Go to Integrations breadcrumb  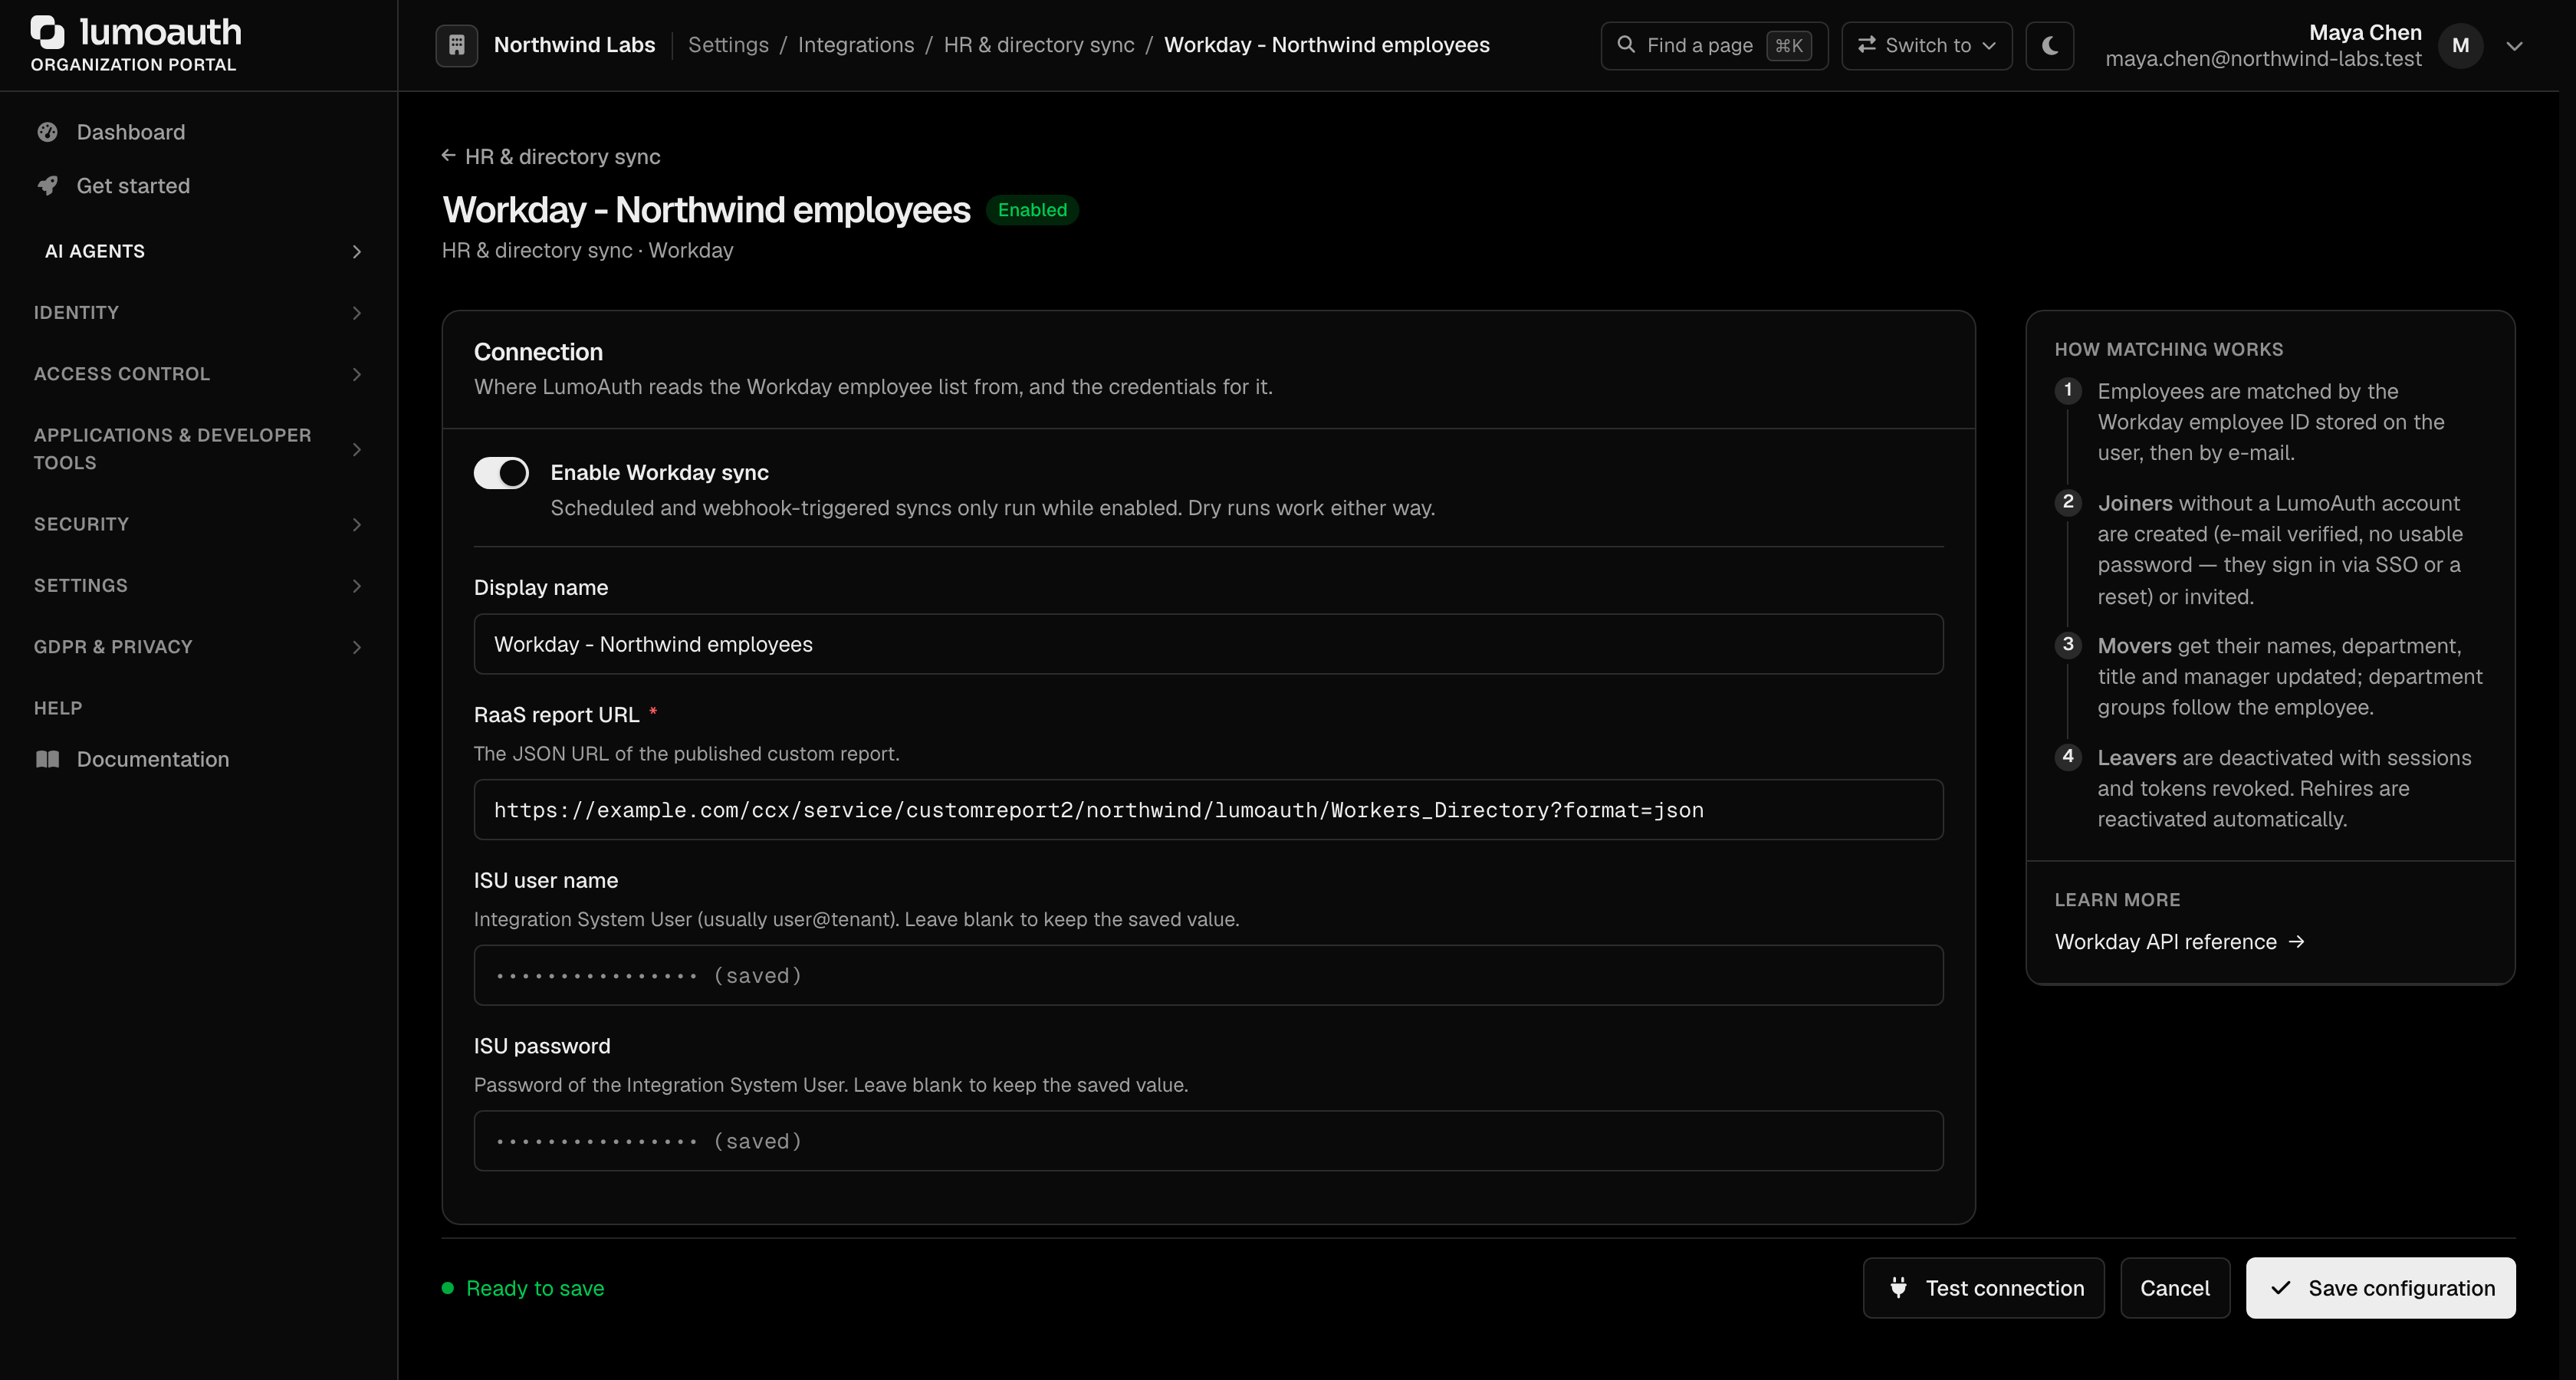click(856, 45)
